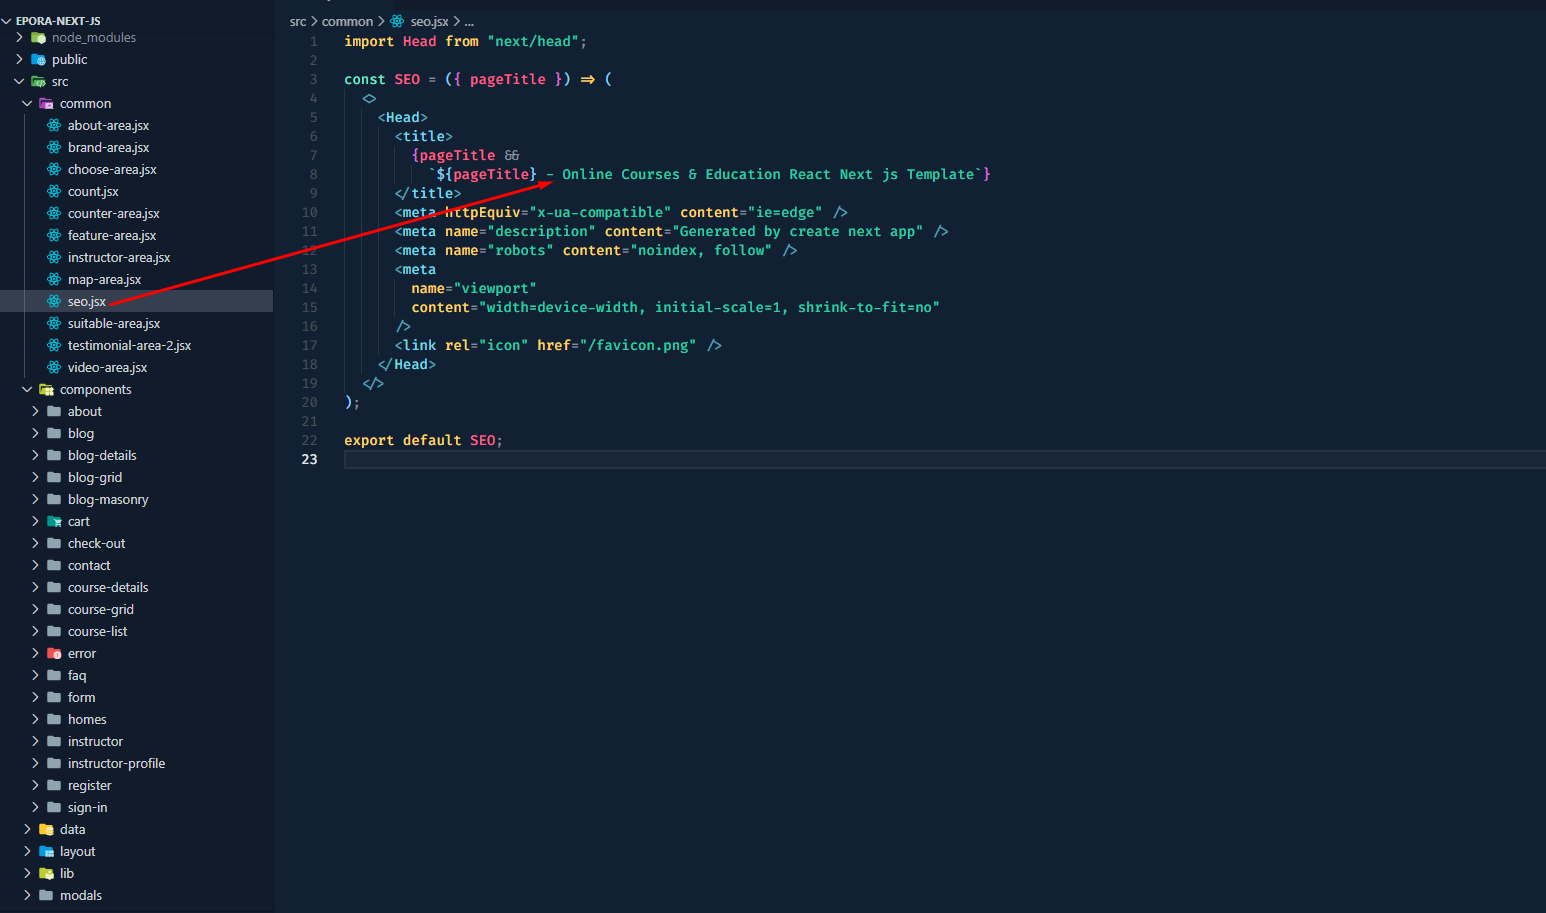Image resolution: width=1546 pixels, height=913 pixels.
Task: Collapse the EPORA-NEXT-JS project root
Action: pos(7,21)
